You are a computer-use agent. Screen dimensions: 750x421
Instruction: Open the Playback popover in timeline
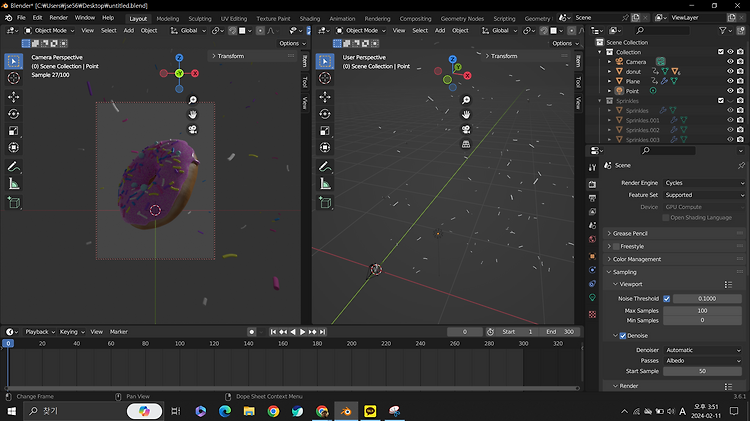point(40,332)
